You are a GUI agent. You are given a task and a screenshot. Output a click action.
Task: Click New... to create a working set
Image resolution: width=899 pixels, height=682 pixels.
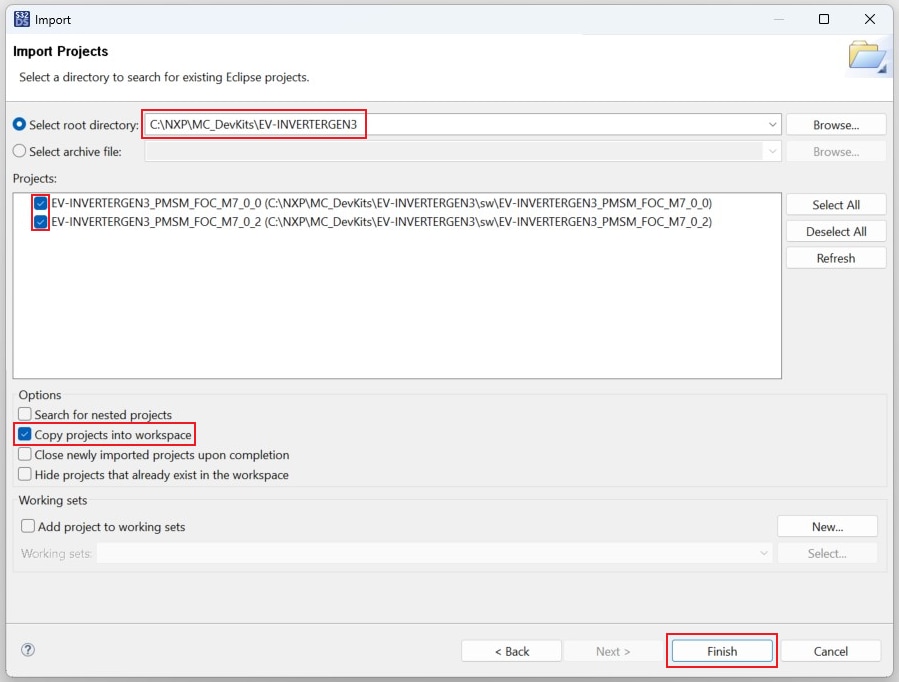coord(827,526)
